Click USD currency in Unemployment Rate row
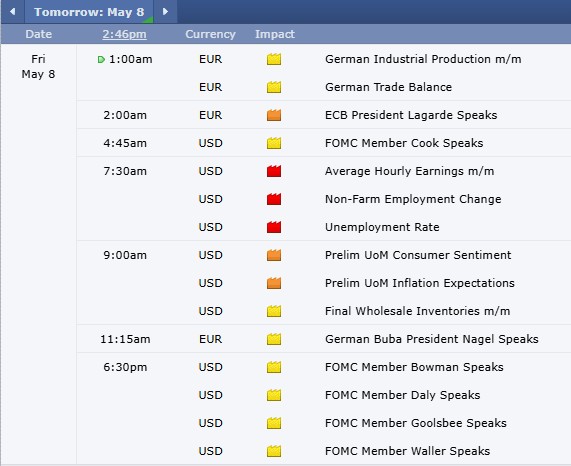The width and height of the screenshot is (571, 466). 210,228
